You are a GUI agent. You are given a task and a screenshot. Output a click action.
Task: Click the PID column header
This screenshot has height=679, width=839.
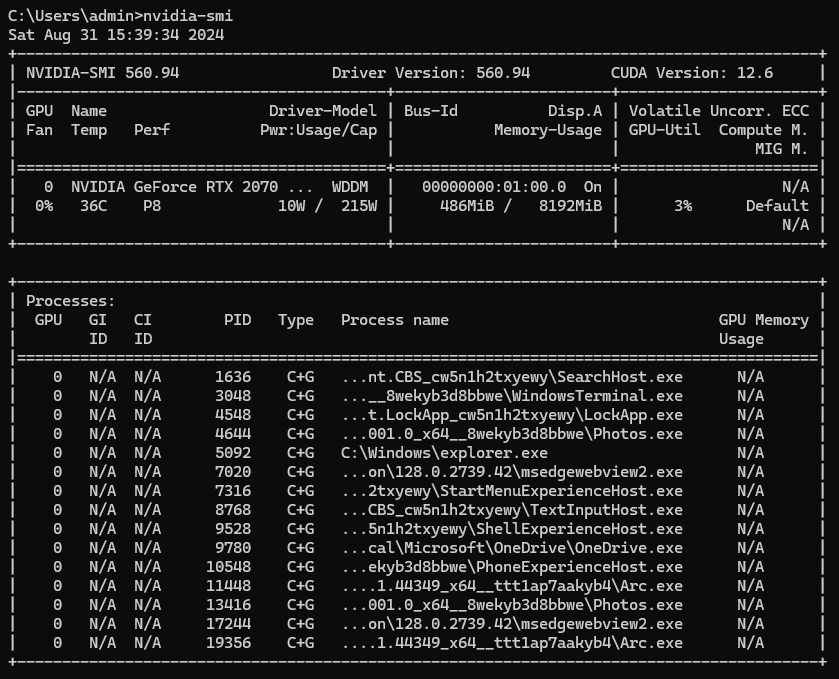pyautogui.click(x=238, y=320)
